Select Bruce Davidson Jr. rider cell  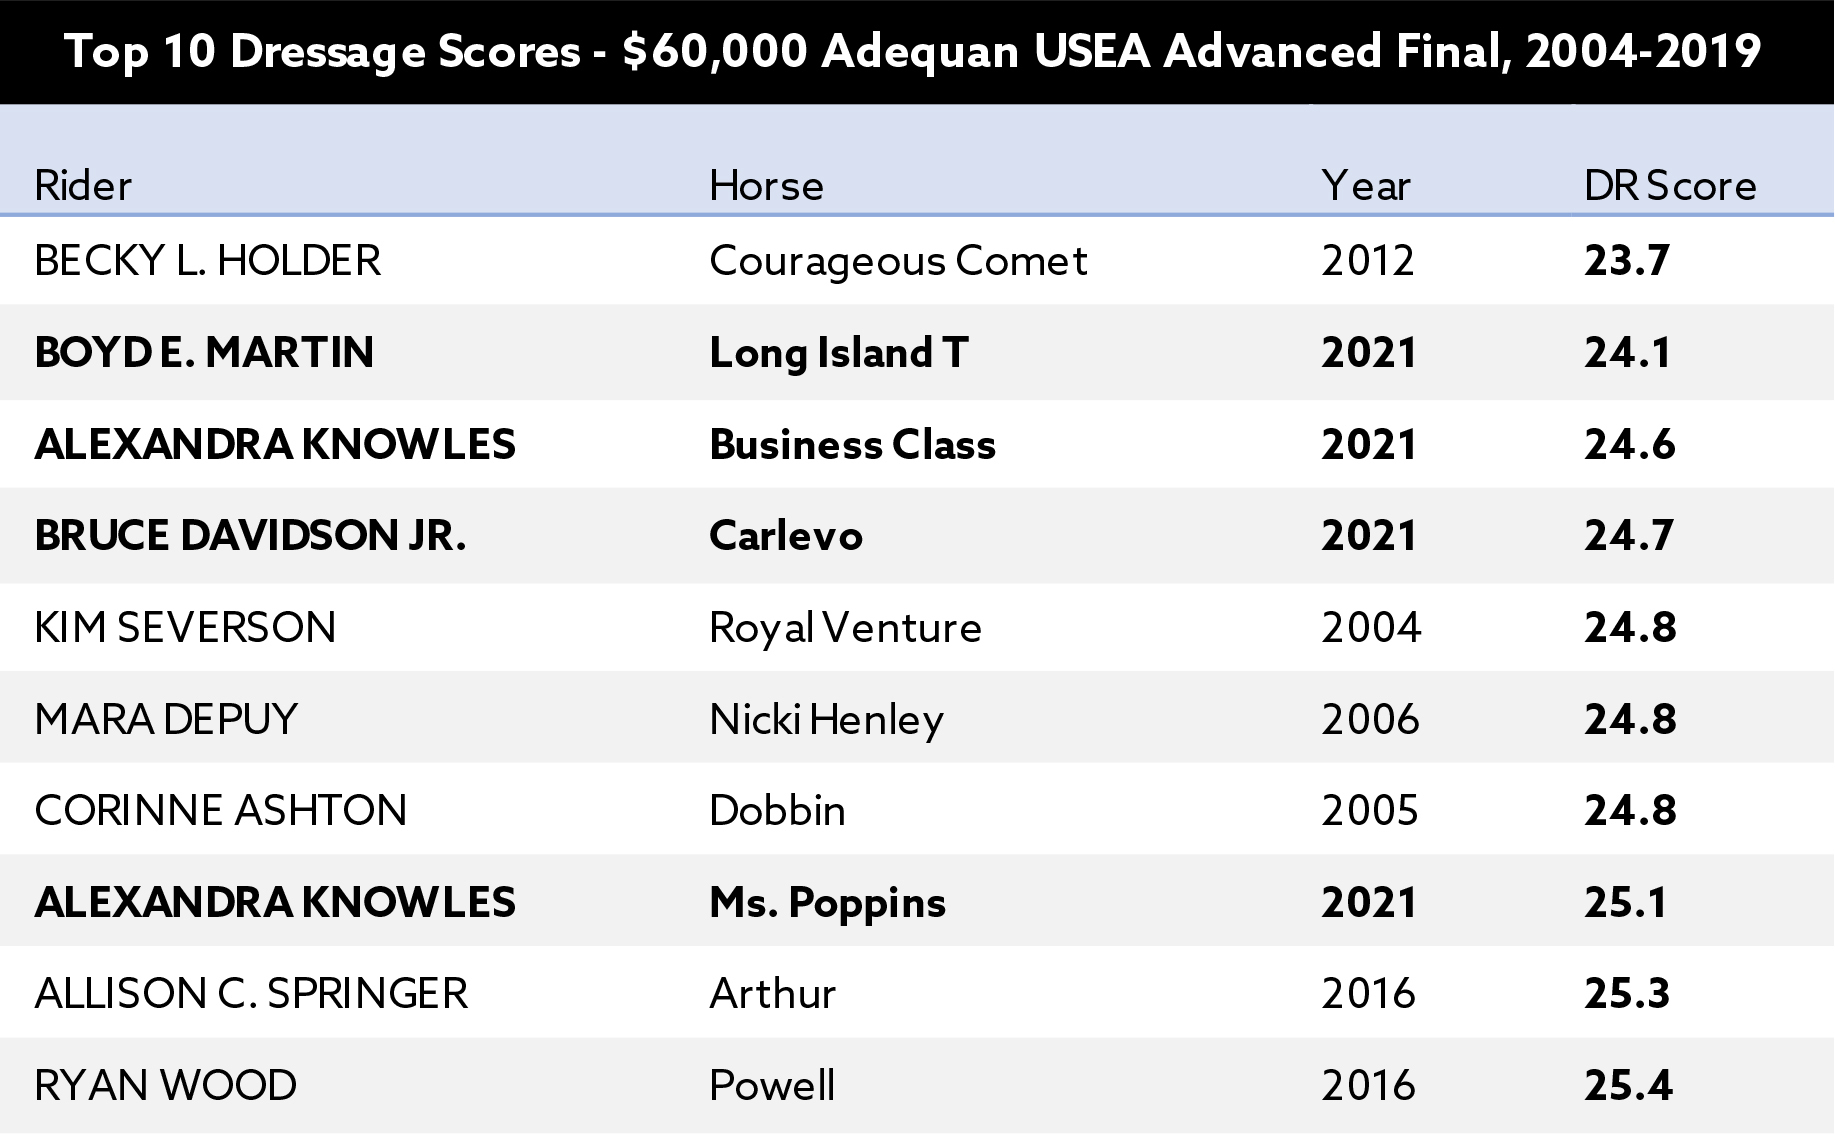250,536
